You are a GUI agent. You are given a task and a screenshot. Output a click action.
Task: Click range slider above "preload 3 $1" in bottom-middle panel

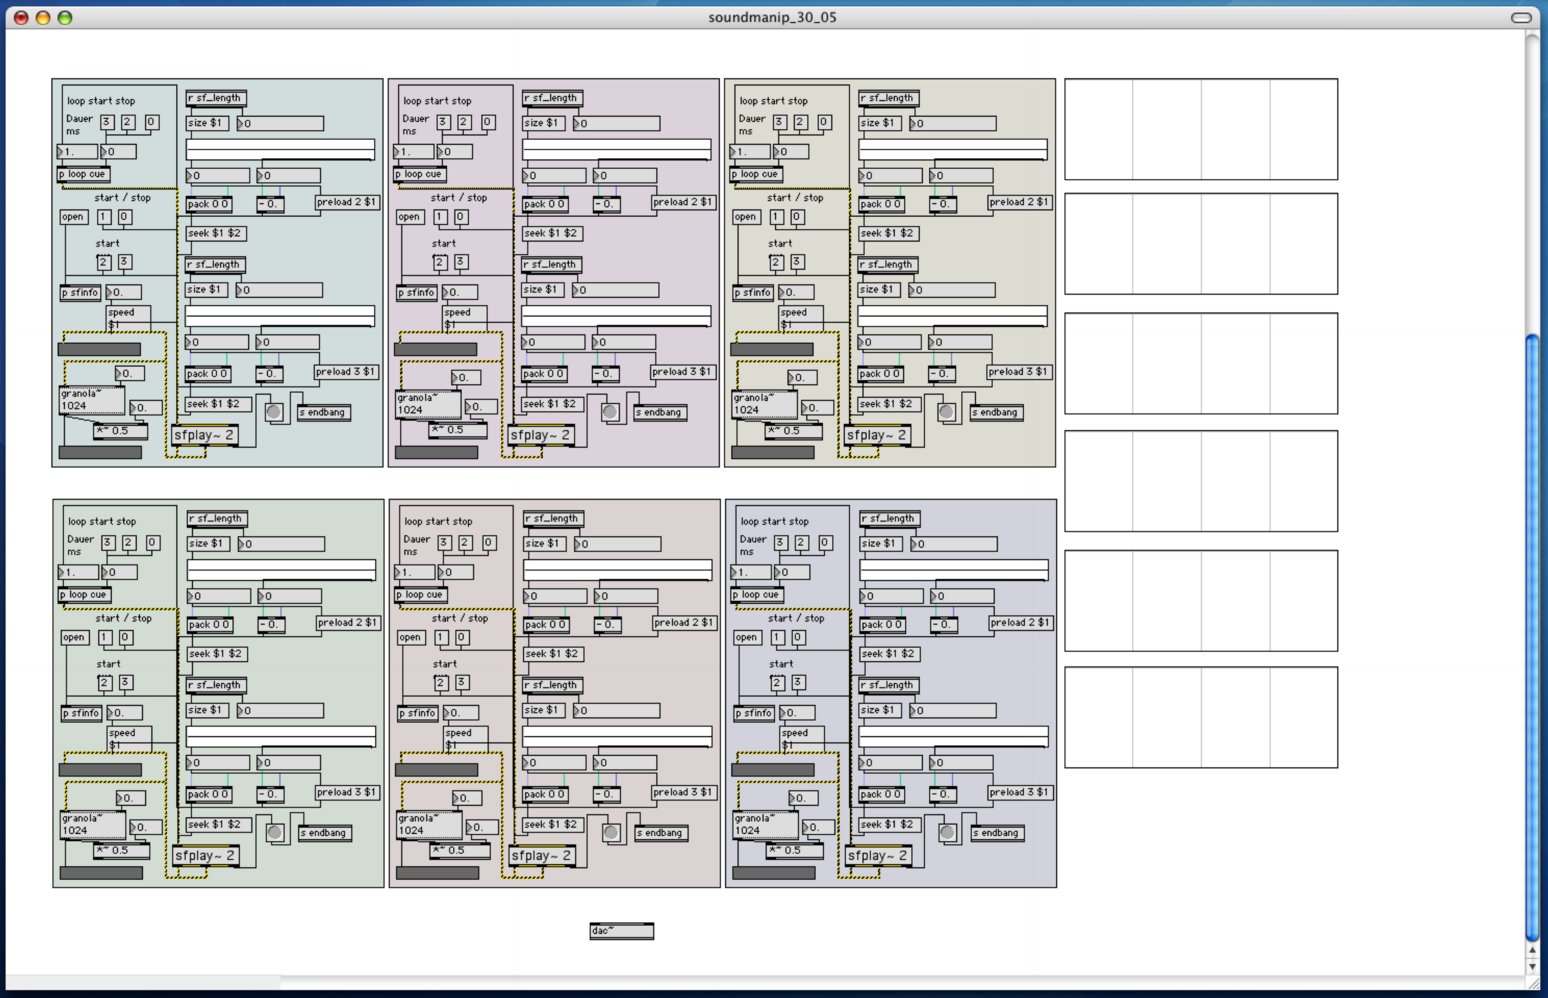tap(617, 736)
